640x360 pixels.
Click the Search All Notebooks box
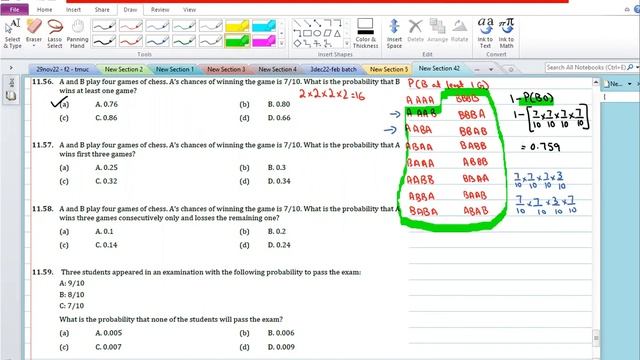pos(585,67)
